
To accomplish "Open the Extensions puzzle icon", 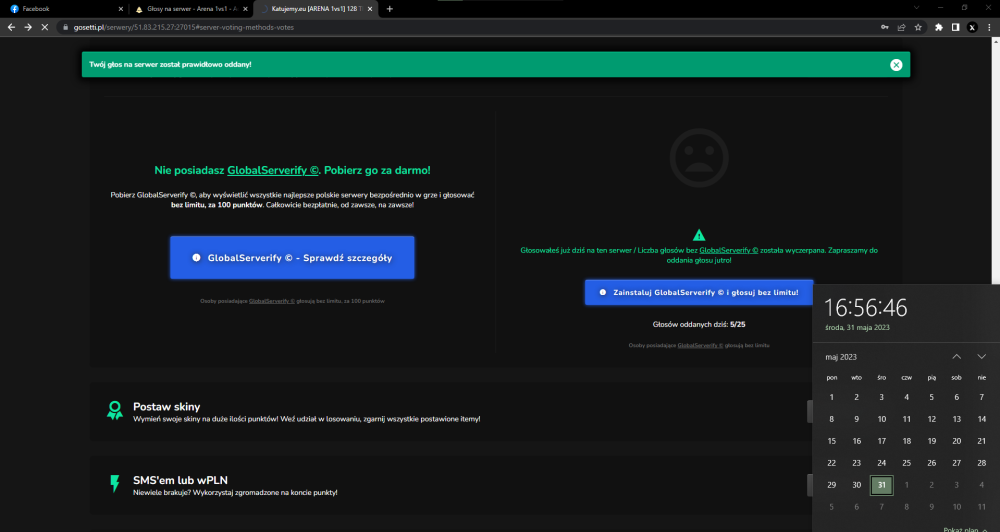I will click(939, 27).
